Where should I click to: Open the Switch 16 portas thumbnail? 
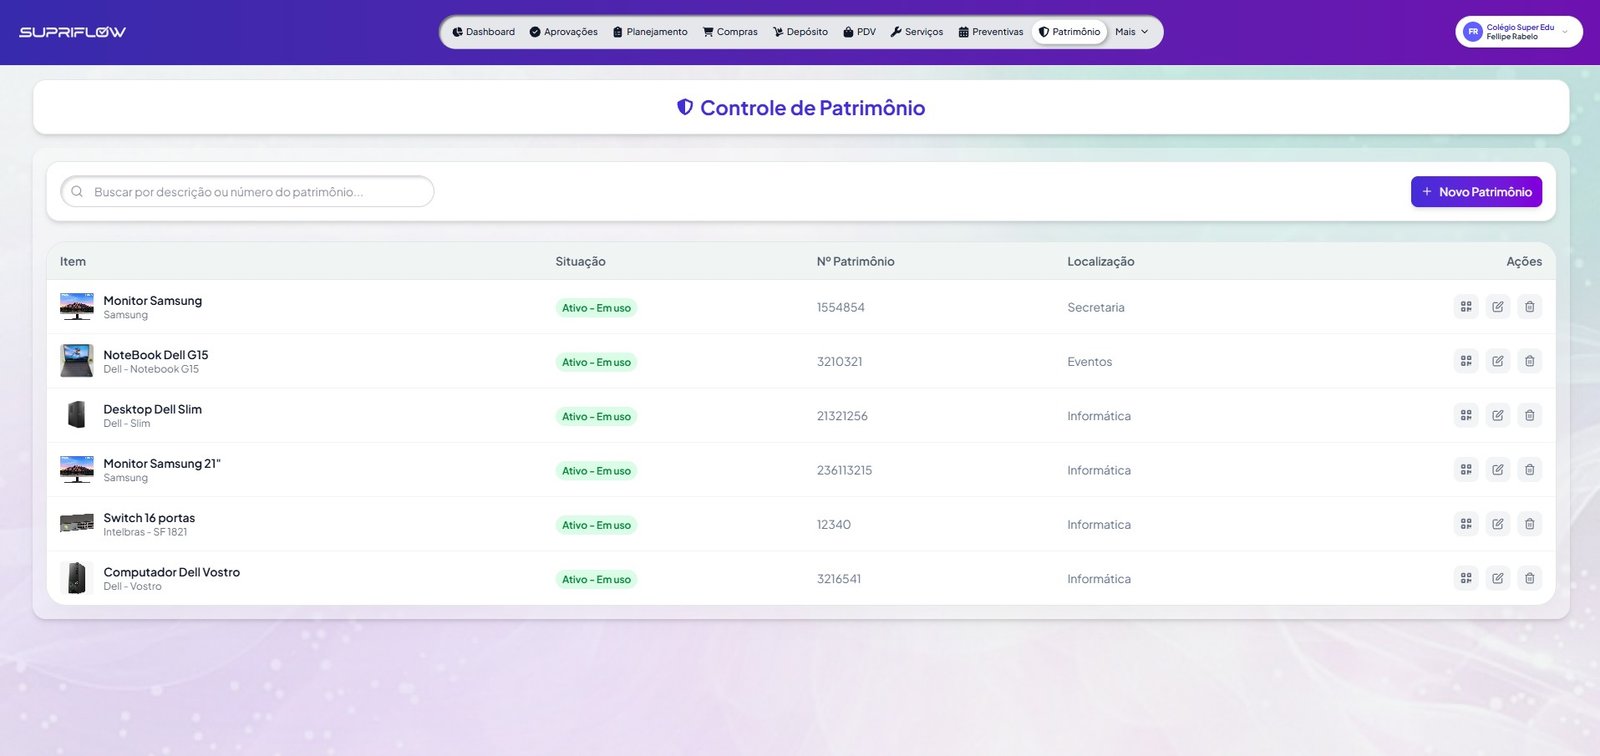[77, 523]
